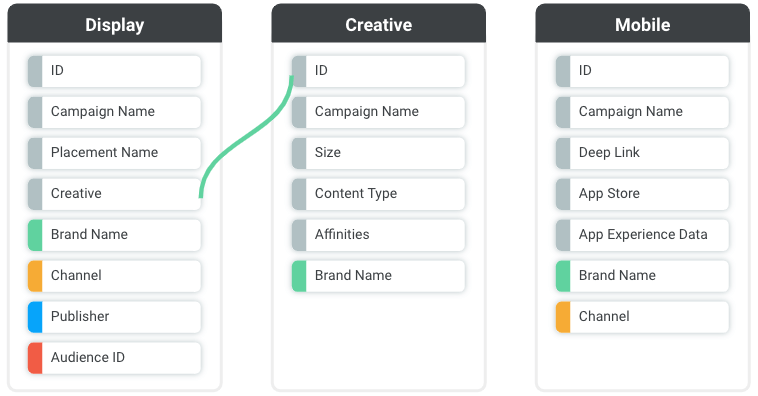Click the blue swatch on Publisher field
The image size is (758, 396).
click(x=35, y=317)
